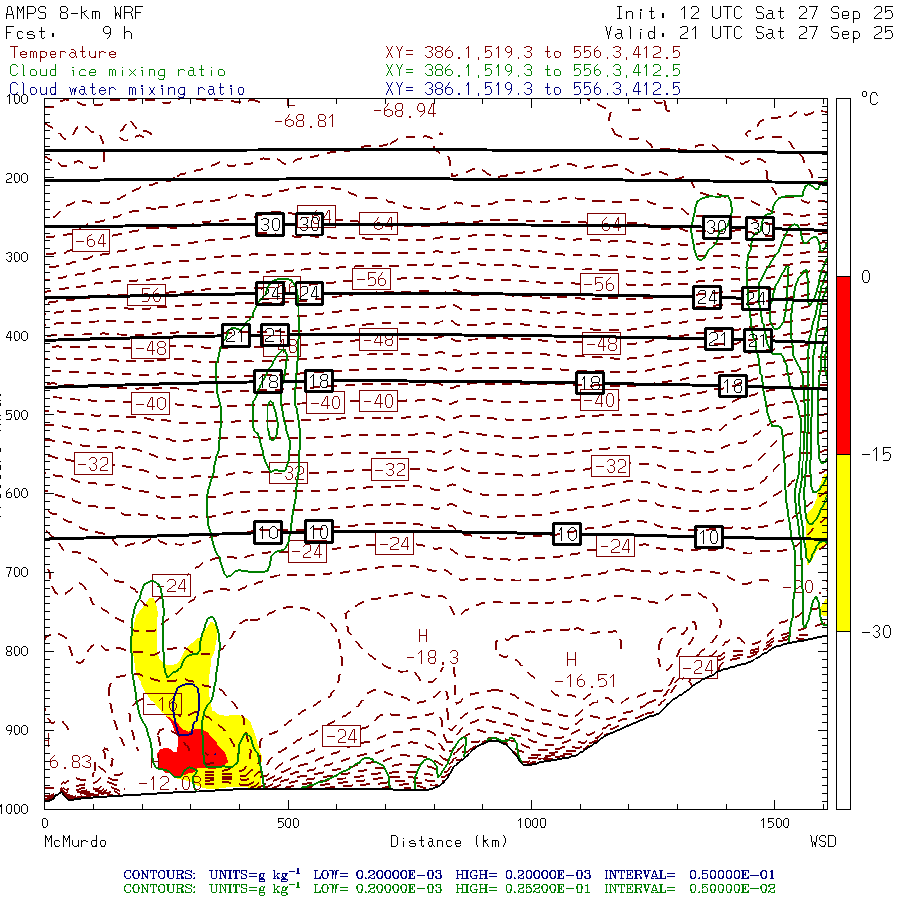The width and height of the screenshot is (900, 900).
Task: Click the red warm region in the plot
Action: 195,752
